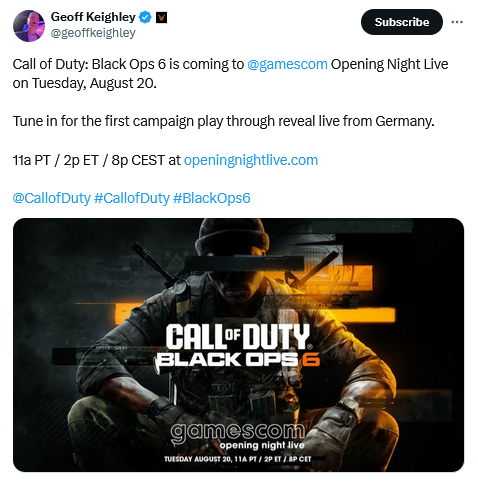Screen dimensions: 478x485
Task: Open the three-dot more options menu
Action: point(457,22)
